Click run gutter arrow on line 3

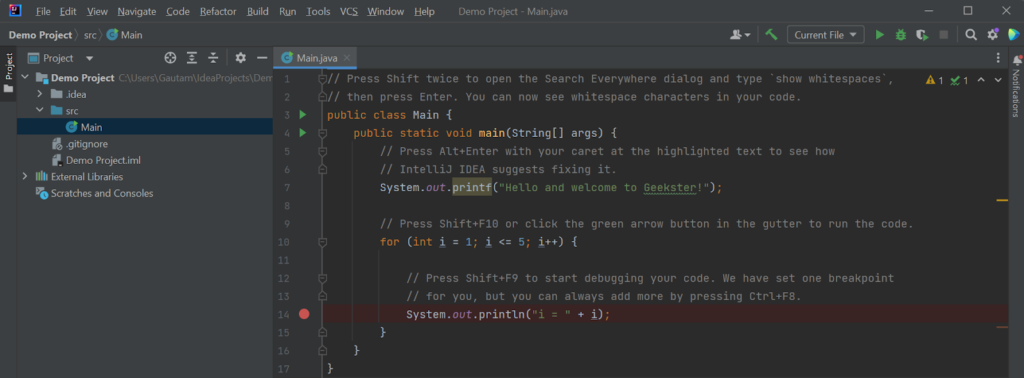point(302,115)
